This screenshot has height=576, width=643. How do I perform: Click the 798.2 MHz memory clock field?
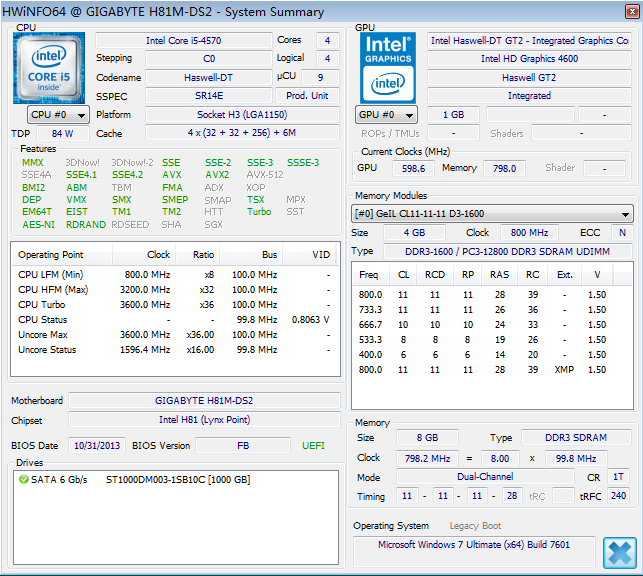click(x=427, y=458)
